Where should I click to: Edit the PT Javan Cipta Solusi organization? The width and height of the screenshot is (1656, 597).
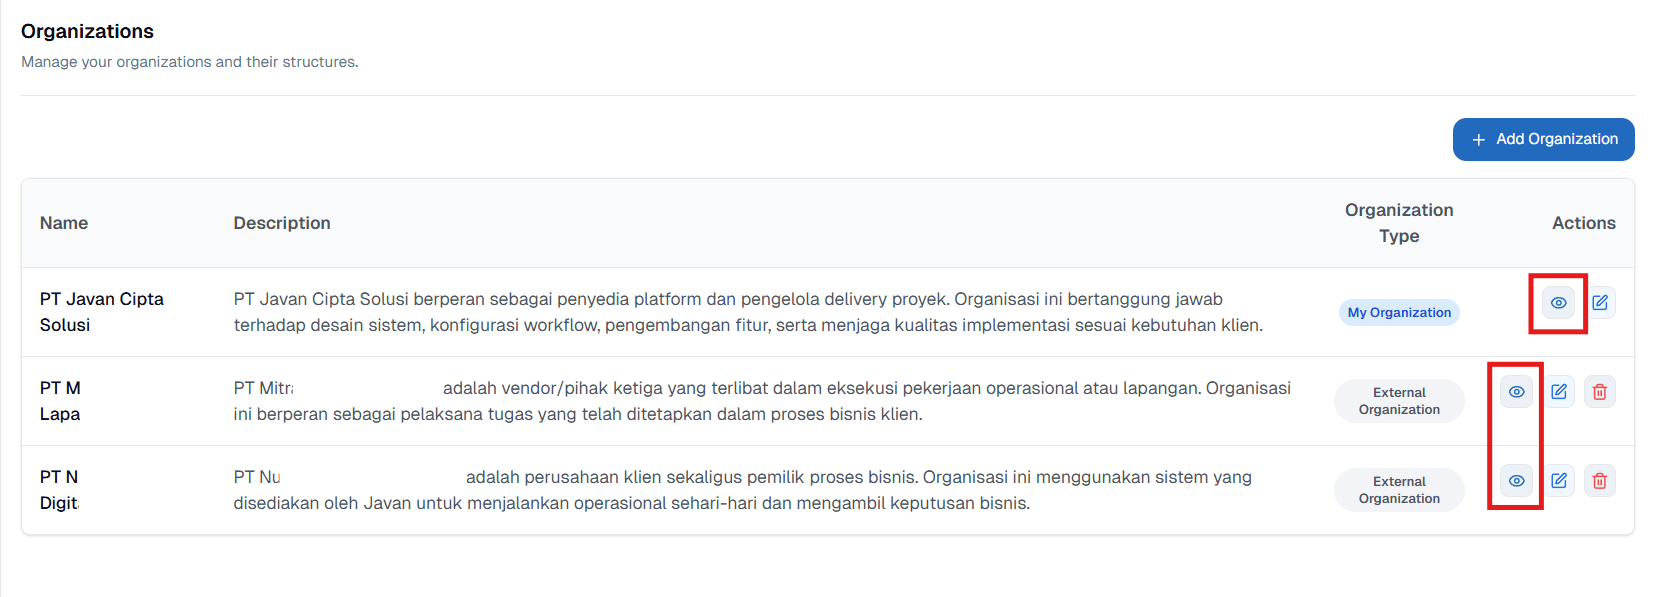point(1600,303)
